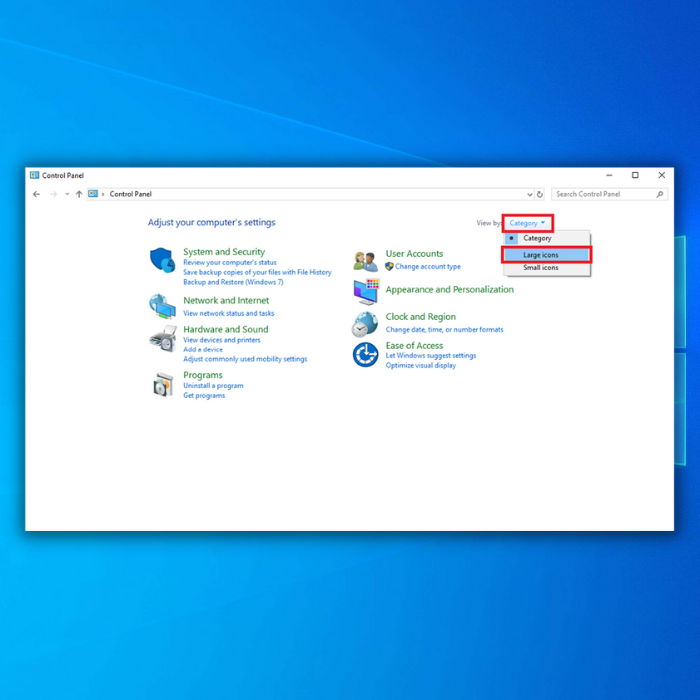Choose Large icons in View by menu
The image size is (700, 700).
(x=547, y=255)
